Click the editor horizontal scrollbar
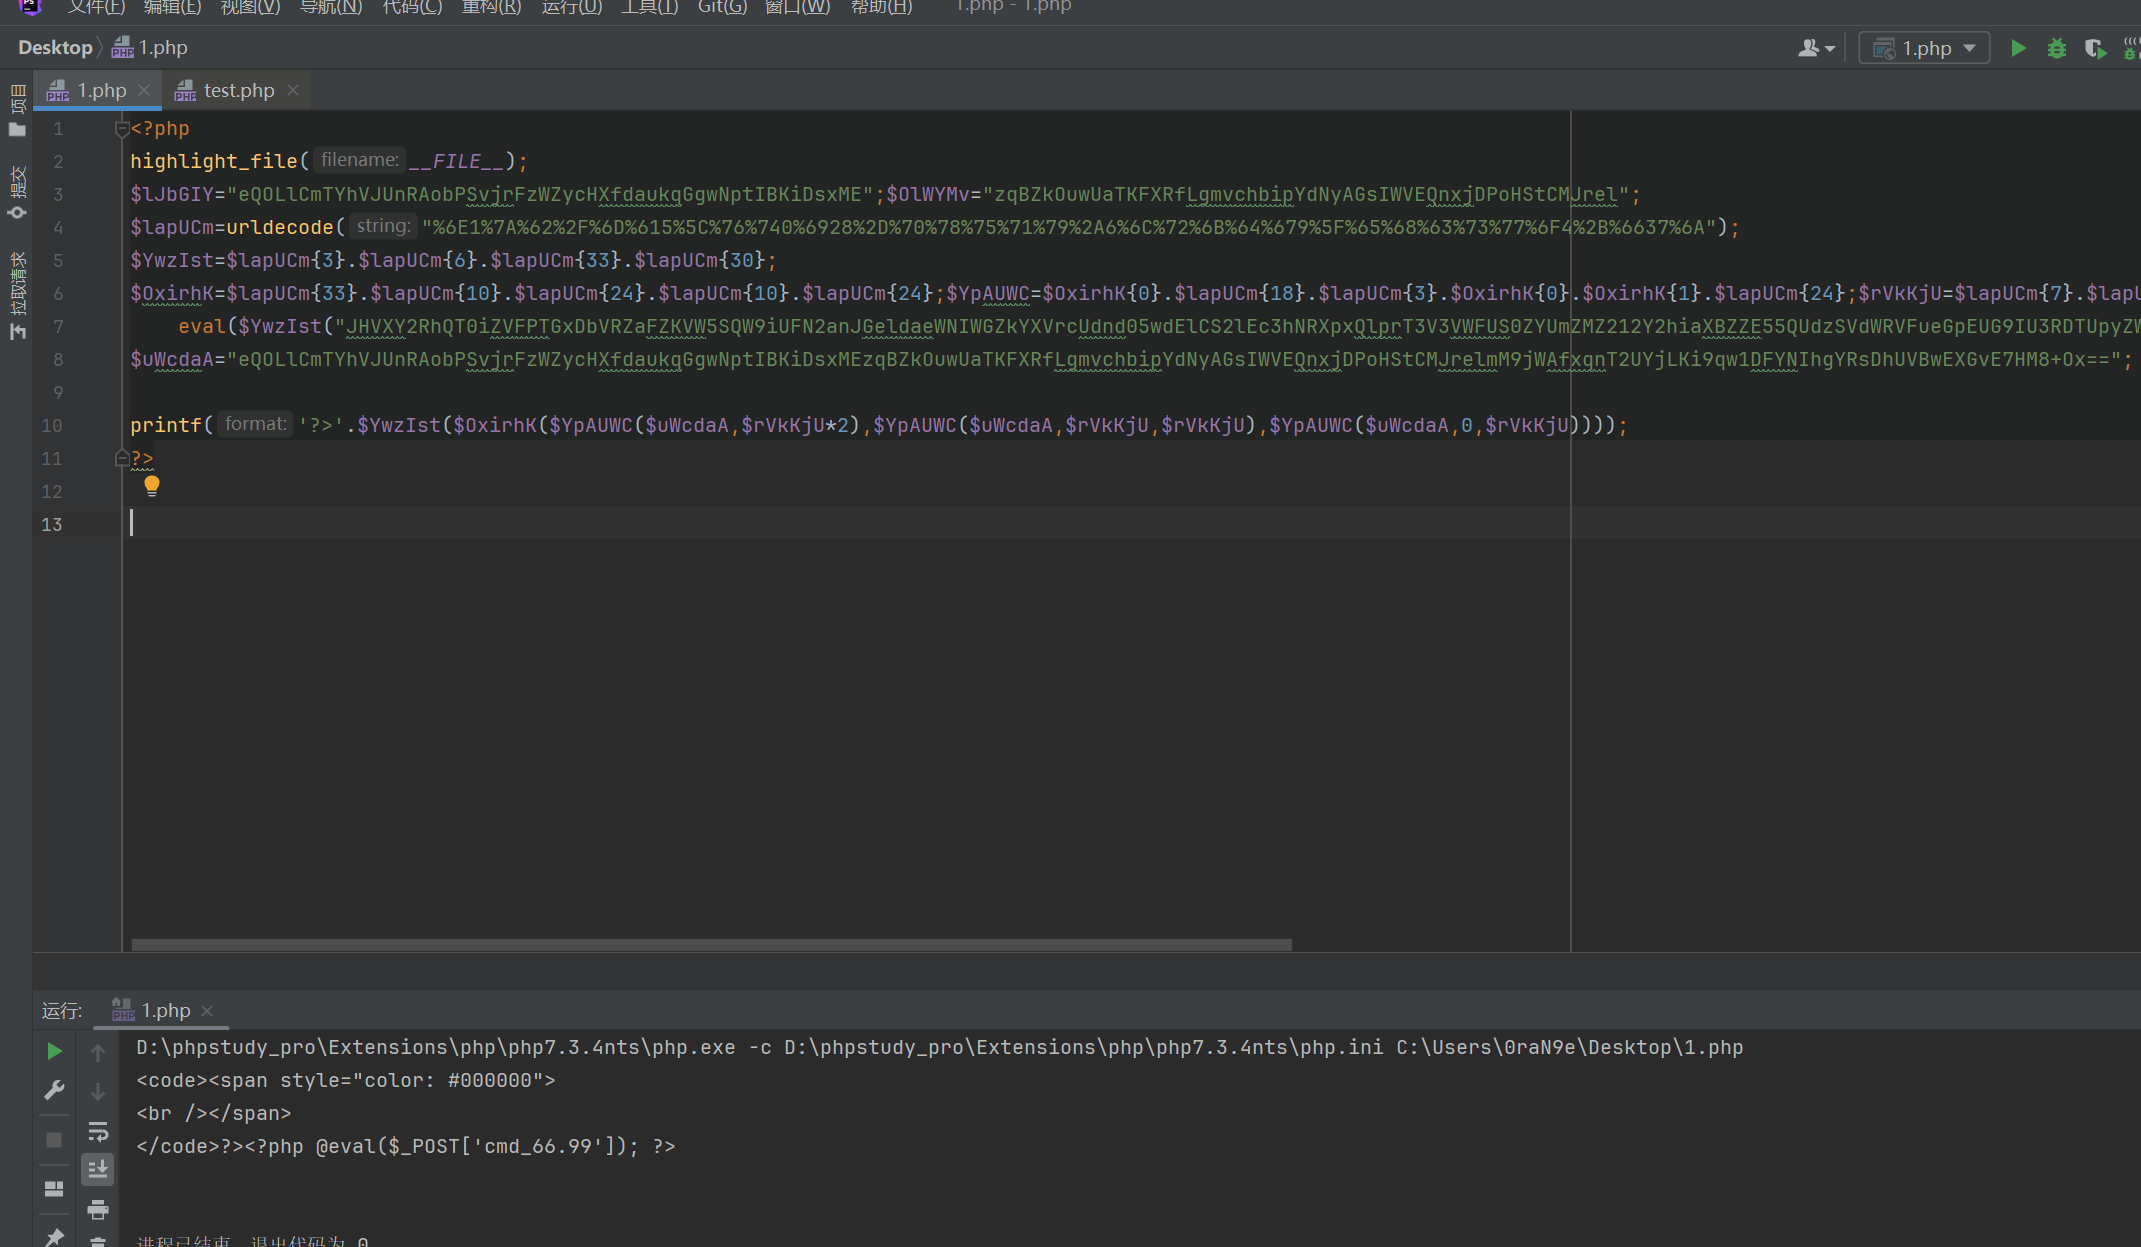Screen dimensions: 2141x1247 [711, 945]
